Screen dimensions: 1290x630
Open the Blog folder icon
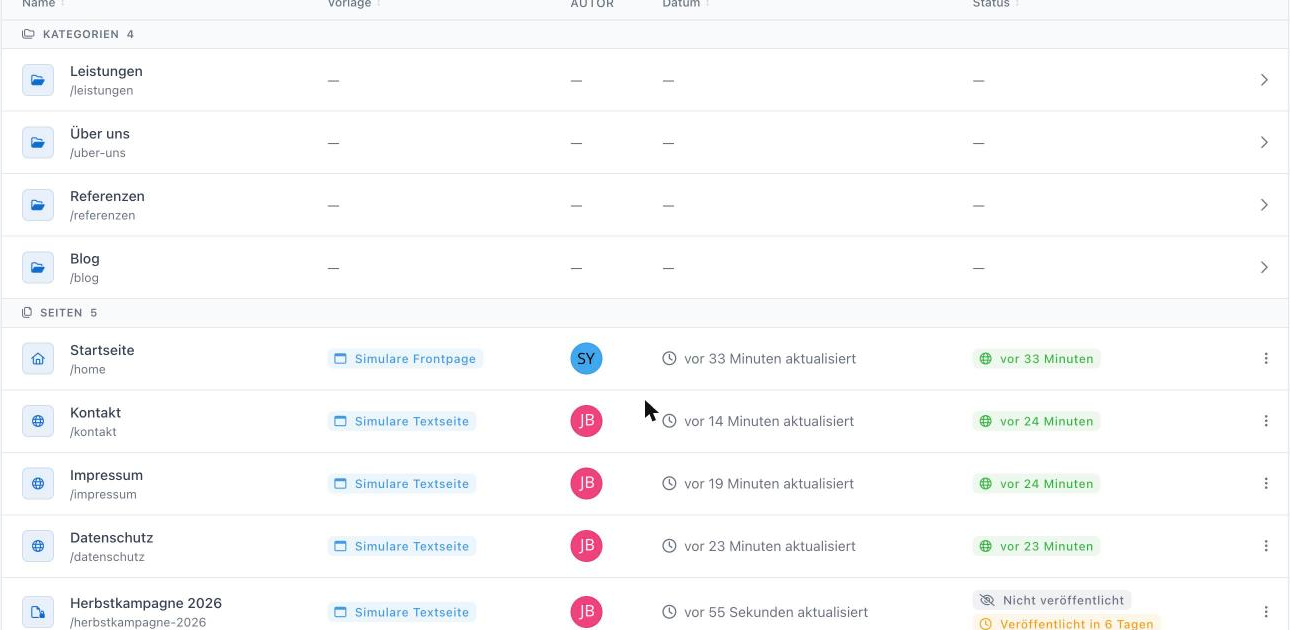[x=38, y=267]
